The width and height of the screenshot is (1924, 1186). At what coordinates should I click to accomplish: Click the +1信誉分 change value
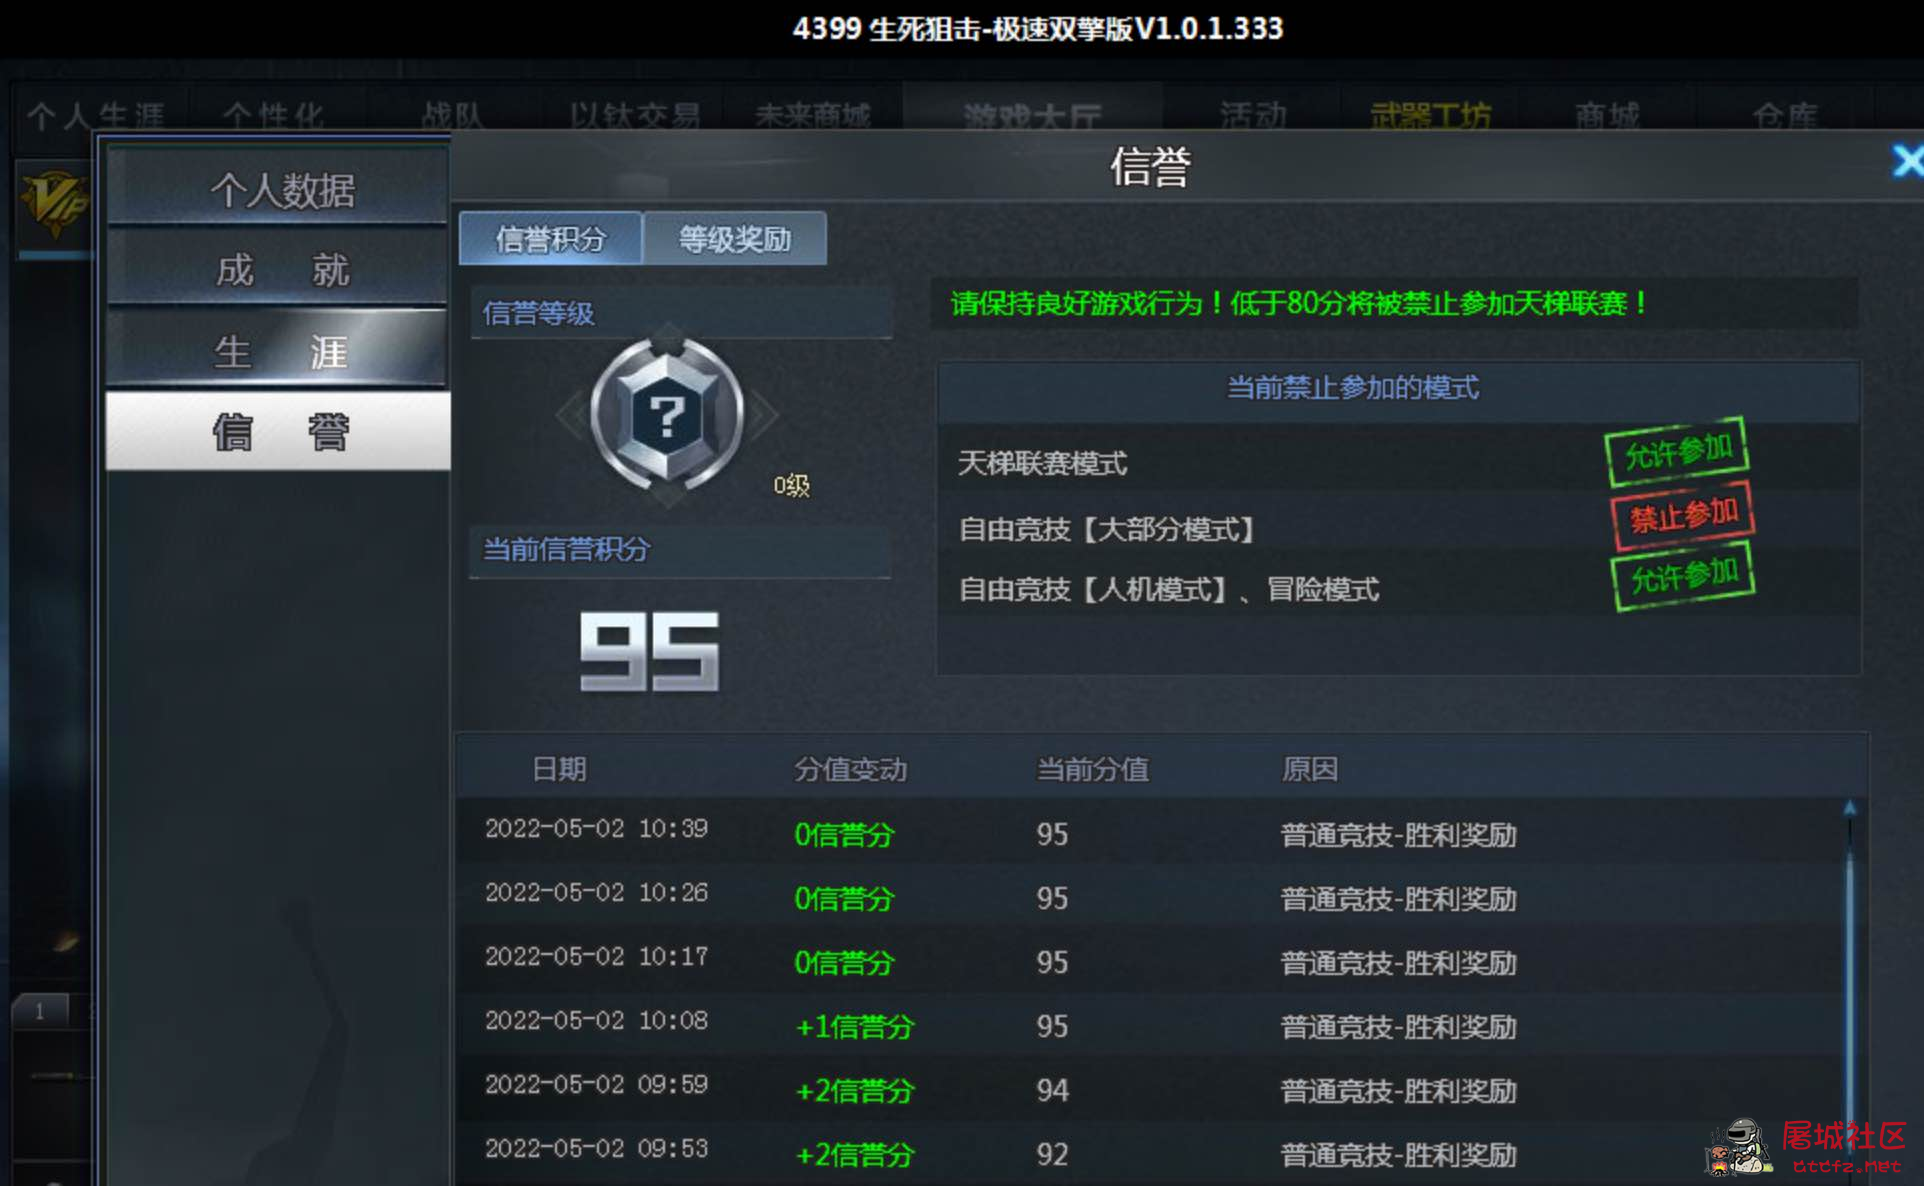pos(854,1026)
